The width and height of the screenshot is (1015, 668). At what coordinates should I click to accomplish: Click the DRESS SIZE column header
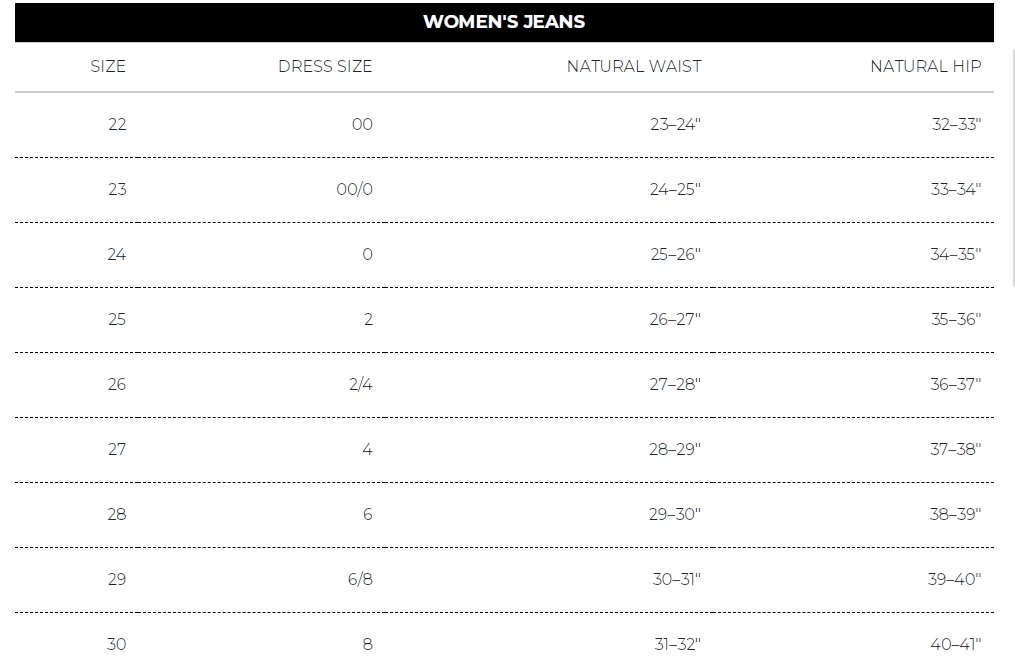[325, 67]
